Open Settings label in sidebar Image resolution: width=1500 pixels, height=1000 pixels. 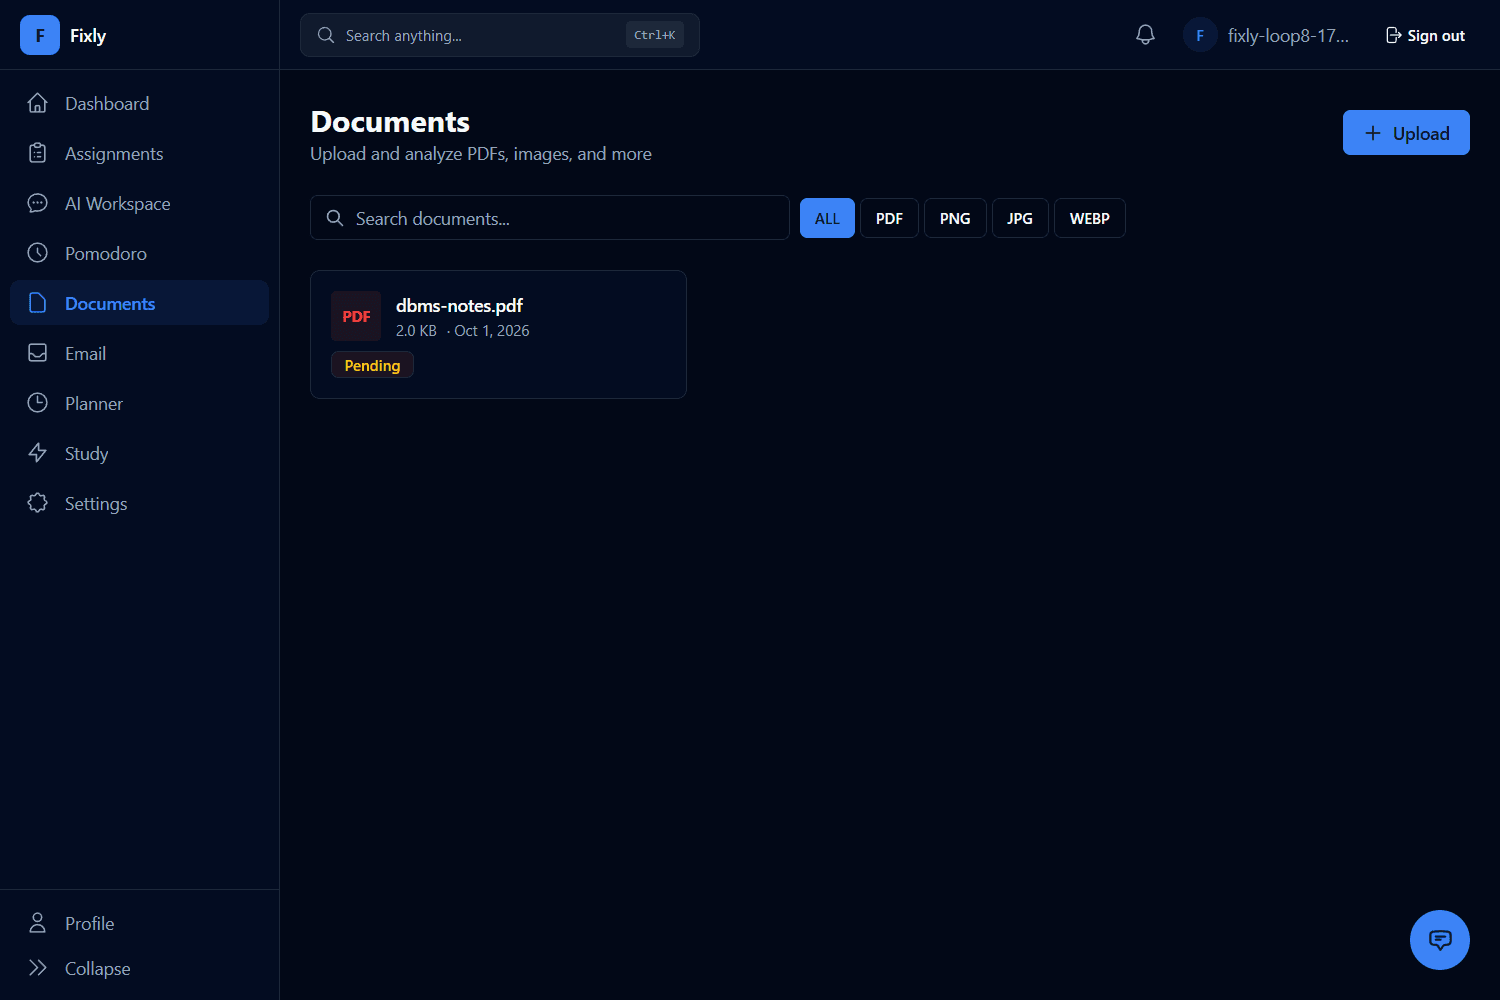(x=96, y=504)
